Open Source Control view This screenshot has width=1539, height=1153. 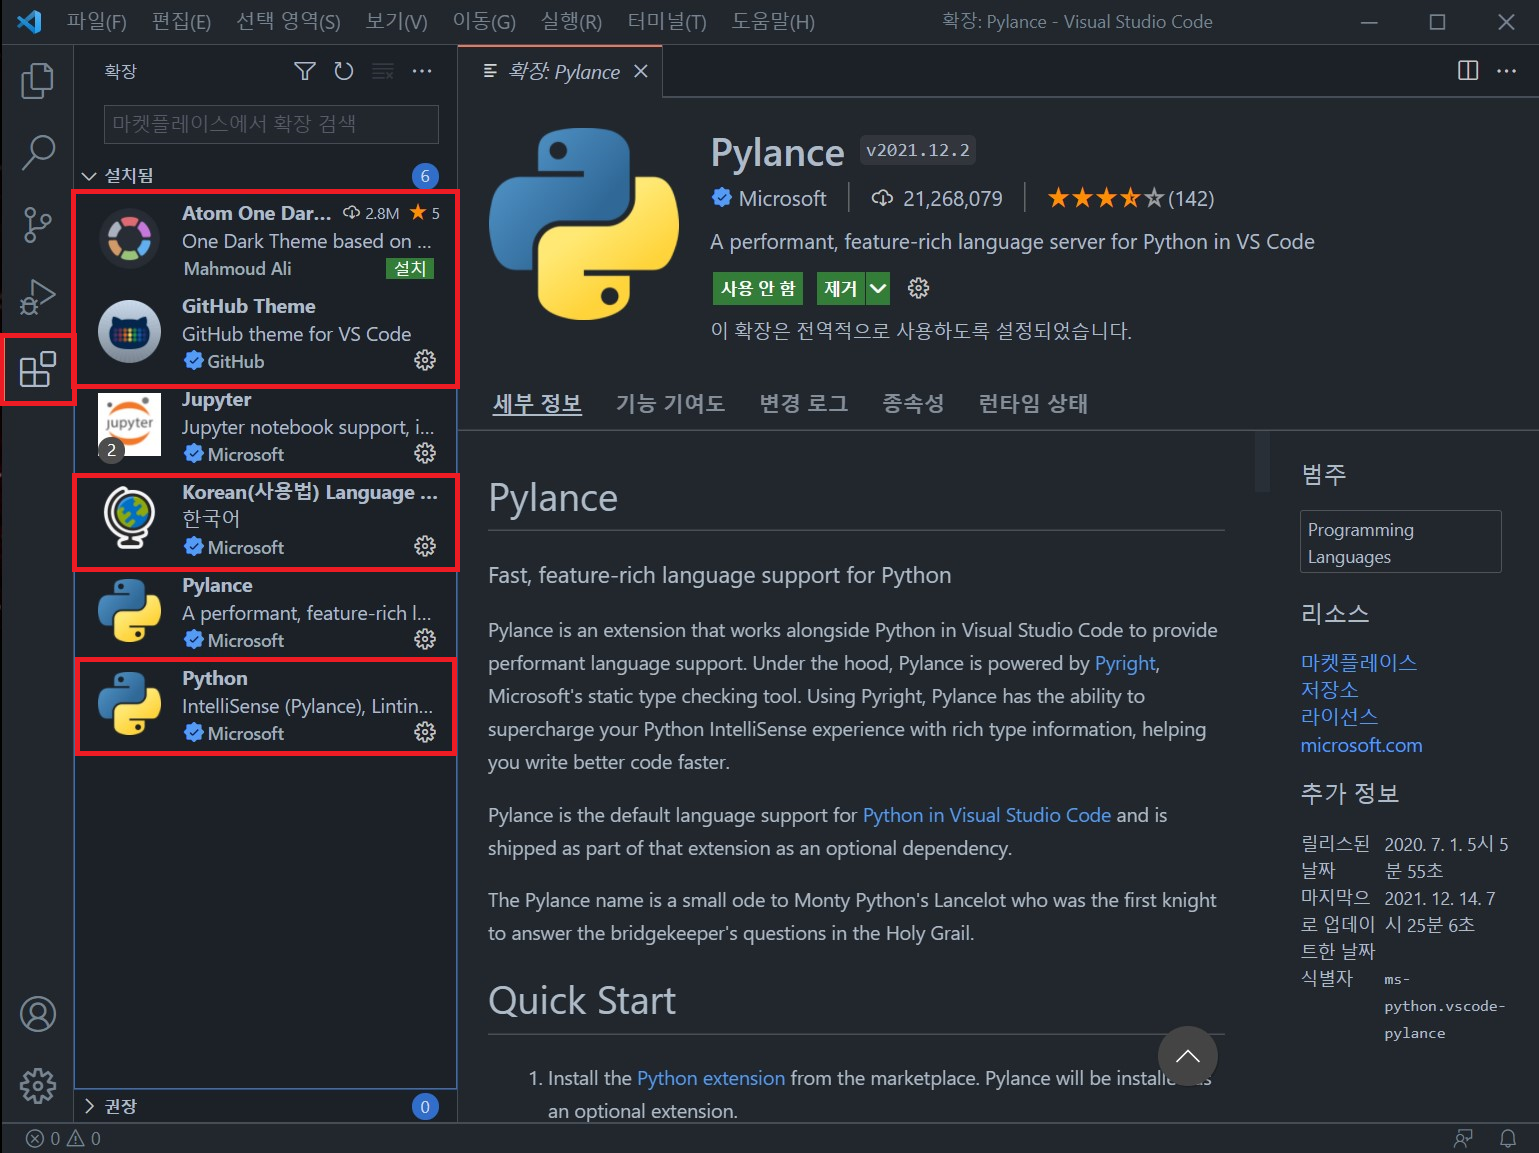click(x=38, y=225)
